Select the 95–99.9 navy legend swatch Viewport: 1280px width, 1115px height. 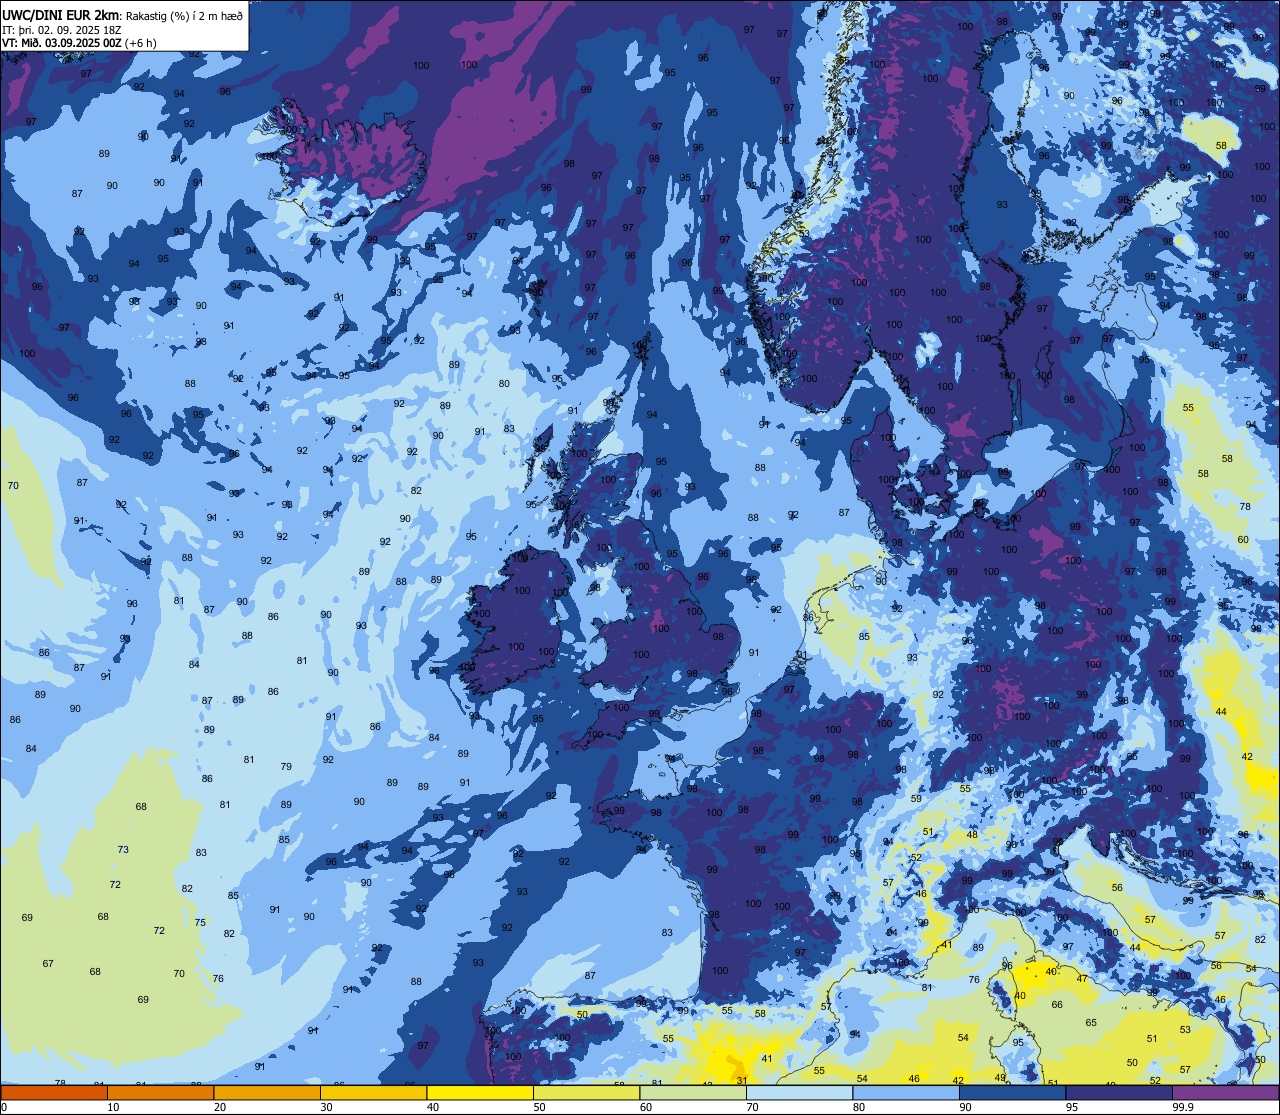(1119, 1092)
